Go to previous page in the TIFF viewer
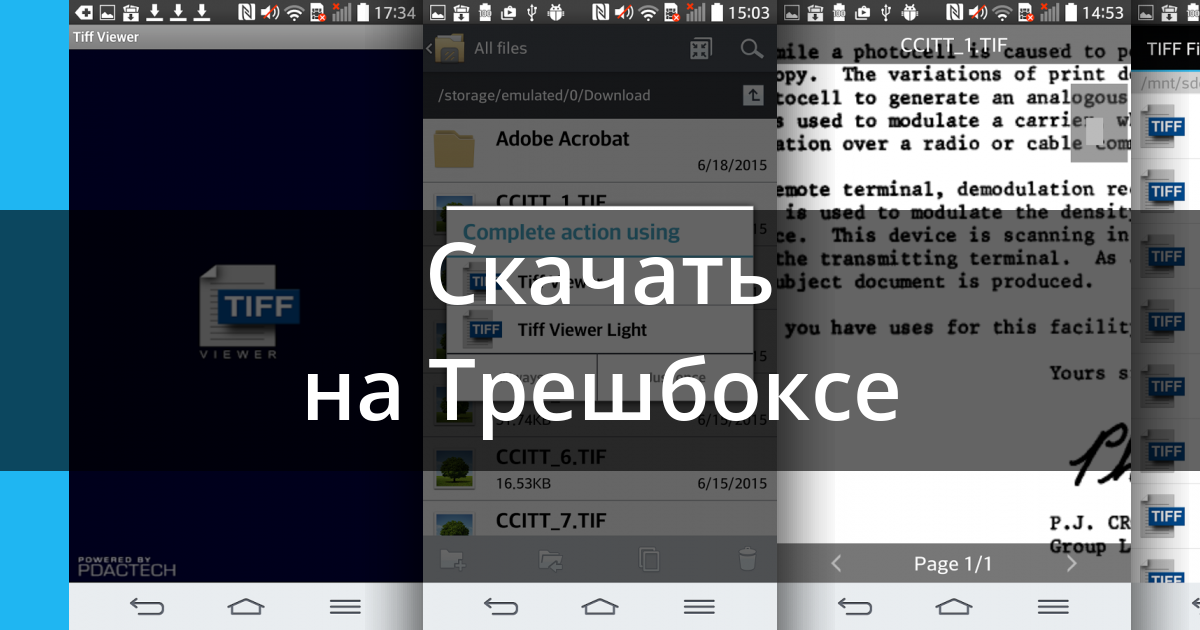Screen dimensions: 1200x630 [836, 564]
